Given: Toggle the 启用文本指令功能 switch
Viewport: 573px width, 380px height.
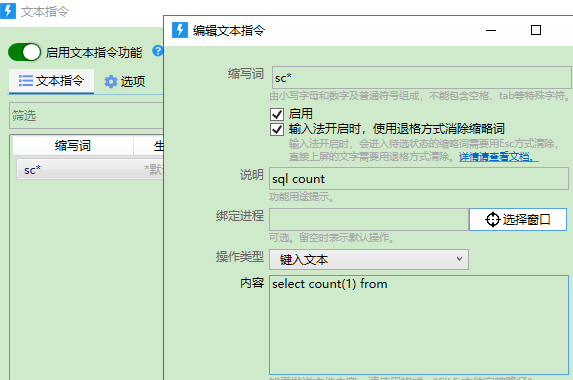Looking at the screenshot, I should click(x=24, y=52).
